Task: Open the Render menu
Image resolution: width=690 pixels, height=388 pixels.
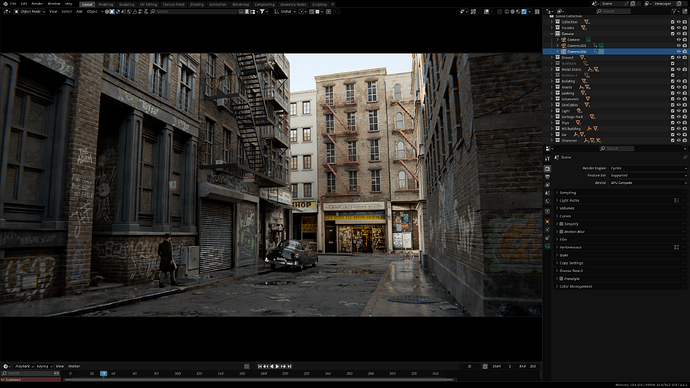Action: (37, 4)
